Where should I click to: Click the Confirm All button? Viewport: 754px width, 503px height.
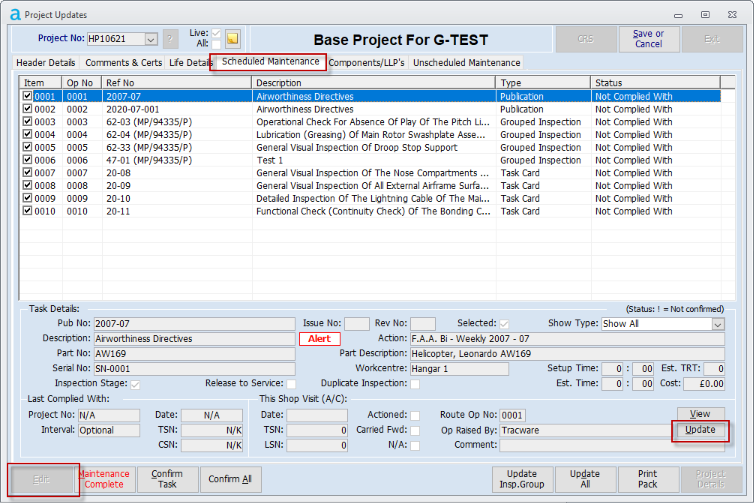[x=230, y=479]
